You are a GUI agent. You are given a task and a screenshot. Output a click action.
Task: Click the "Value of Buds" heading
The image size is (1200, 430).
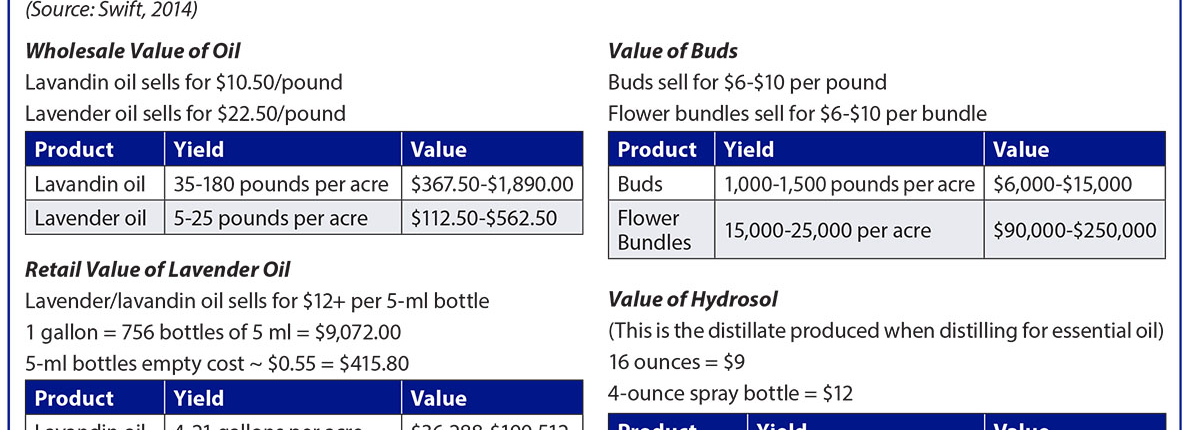pos(673,51)
